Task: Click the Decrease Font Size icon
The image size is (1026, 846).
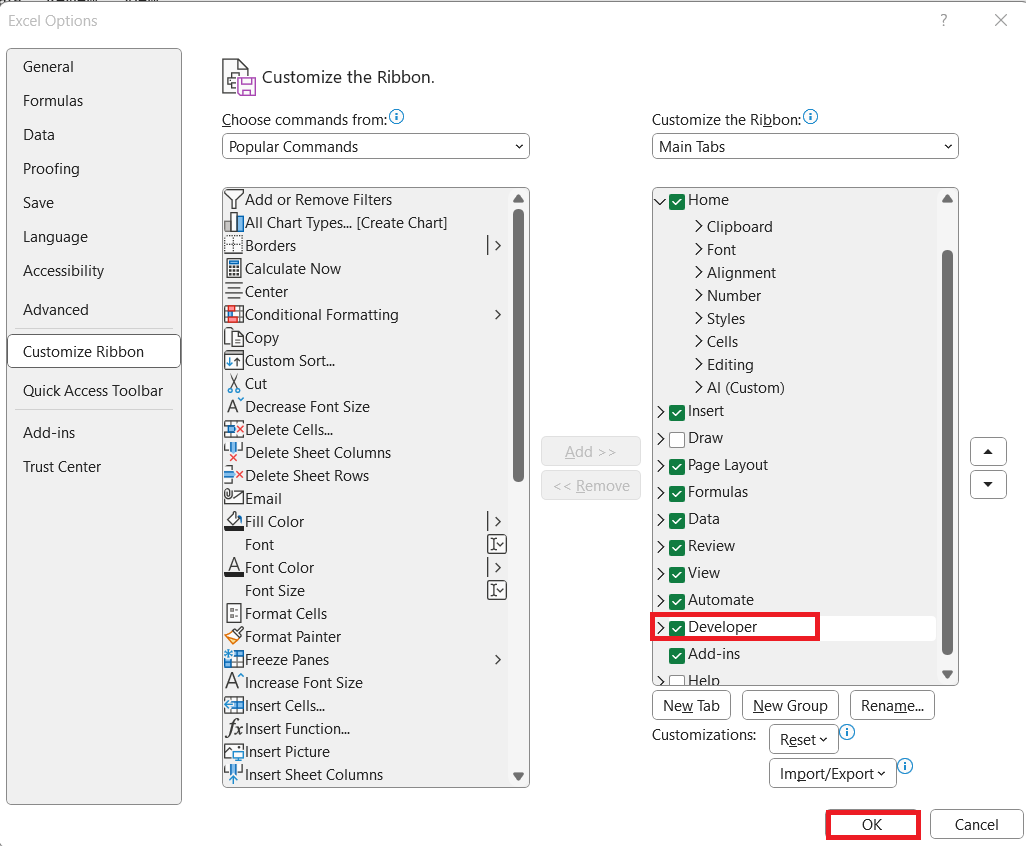Action: pyautogui.click(x=235, y=406)
